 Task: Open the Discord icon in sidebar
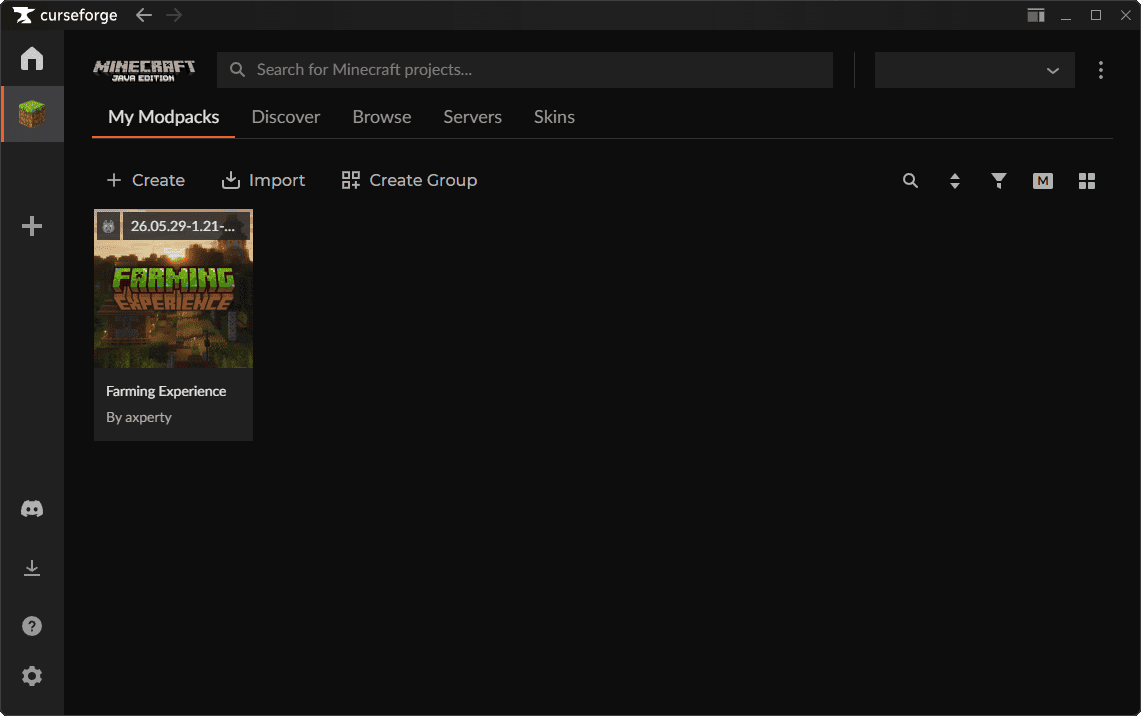point(32,509)
